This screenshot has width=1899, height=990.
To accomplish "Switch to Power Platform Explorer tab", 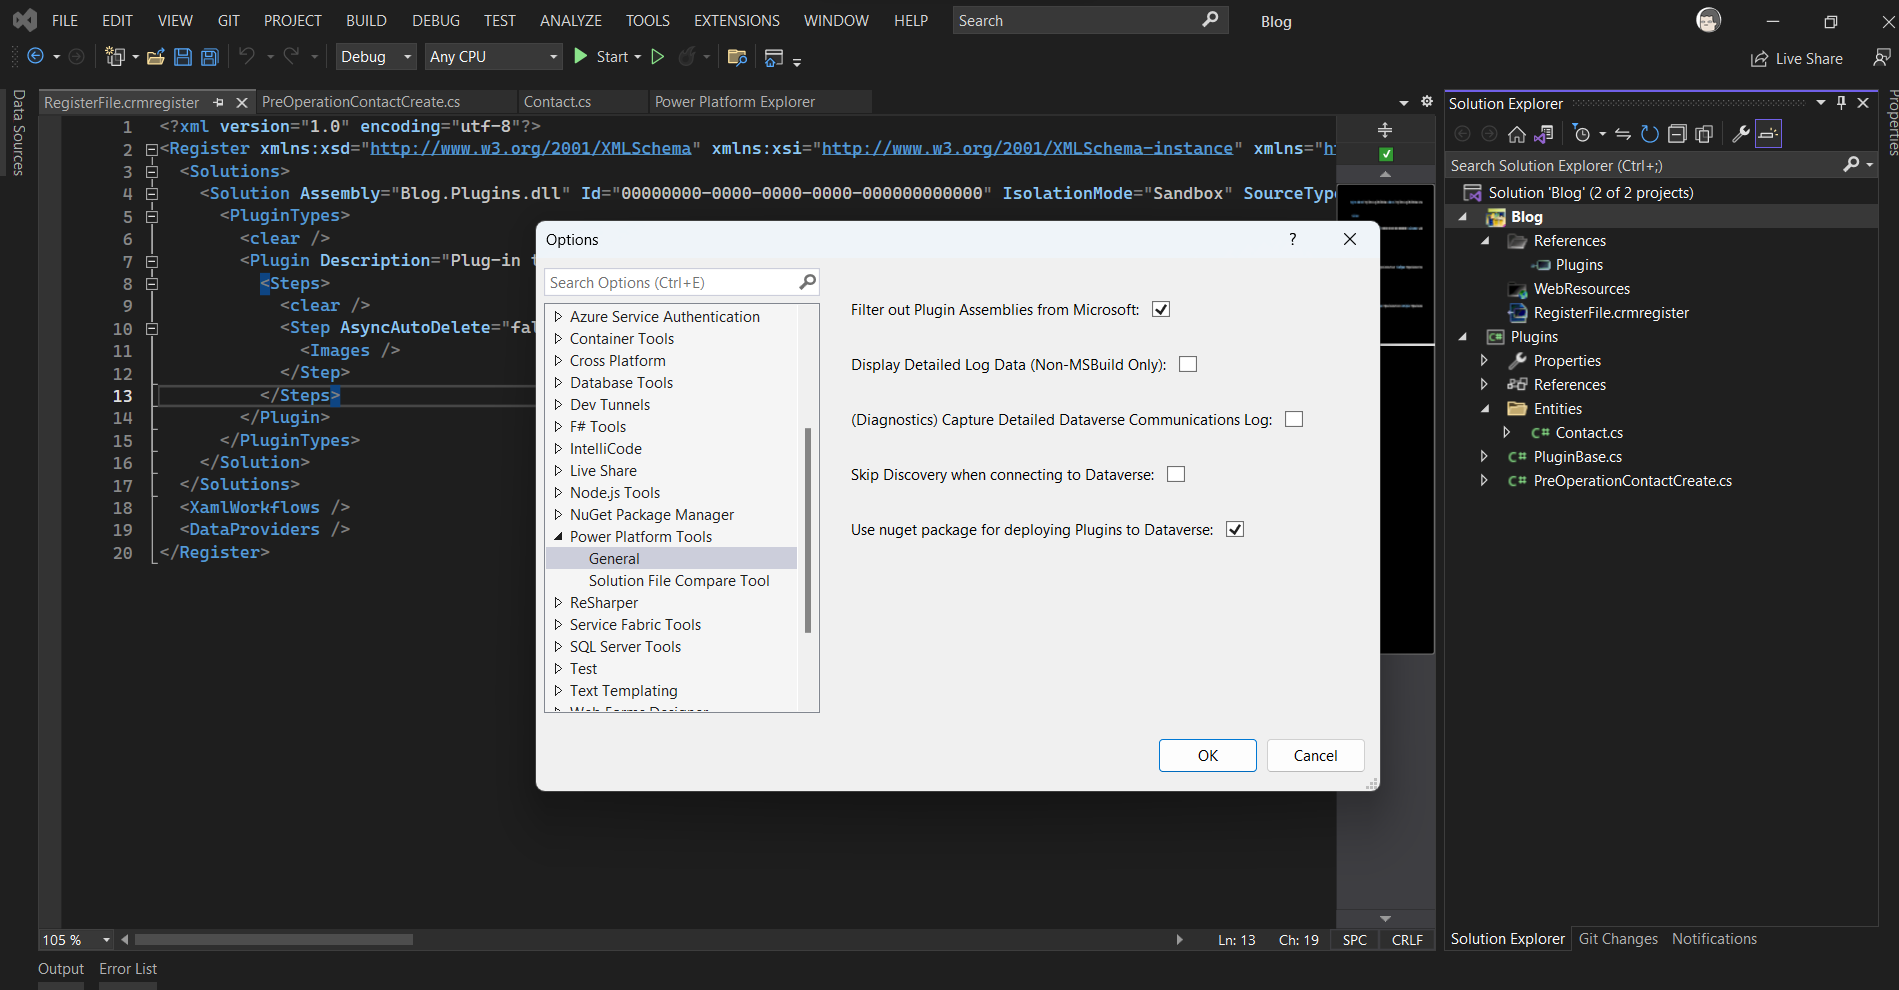I will pos(735,102).
